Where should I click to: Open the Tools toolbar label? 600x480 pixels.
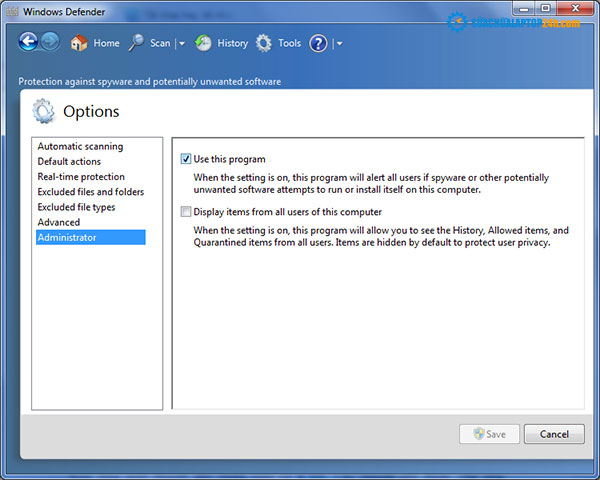coord(290,43)
